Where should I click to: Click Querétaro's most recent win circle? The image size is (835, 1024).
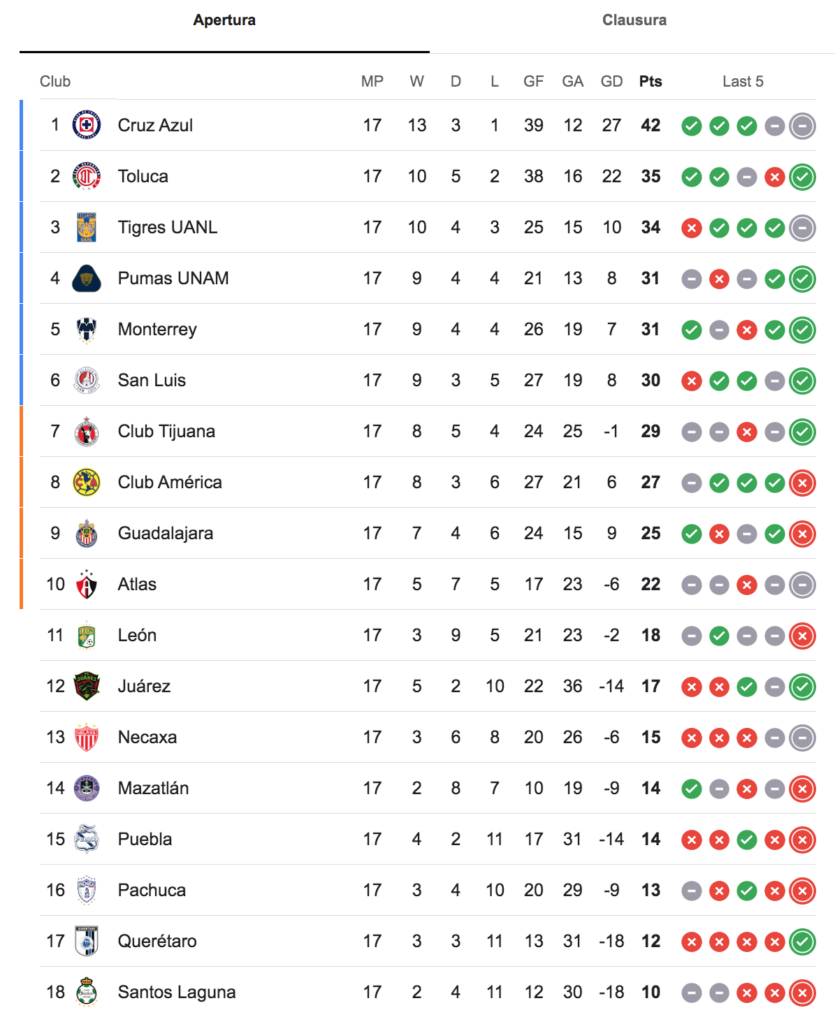click(802, 942)
